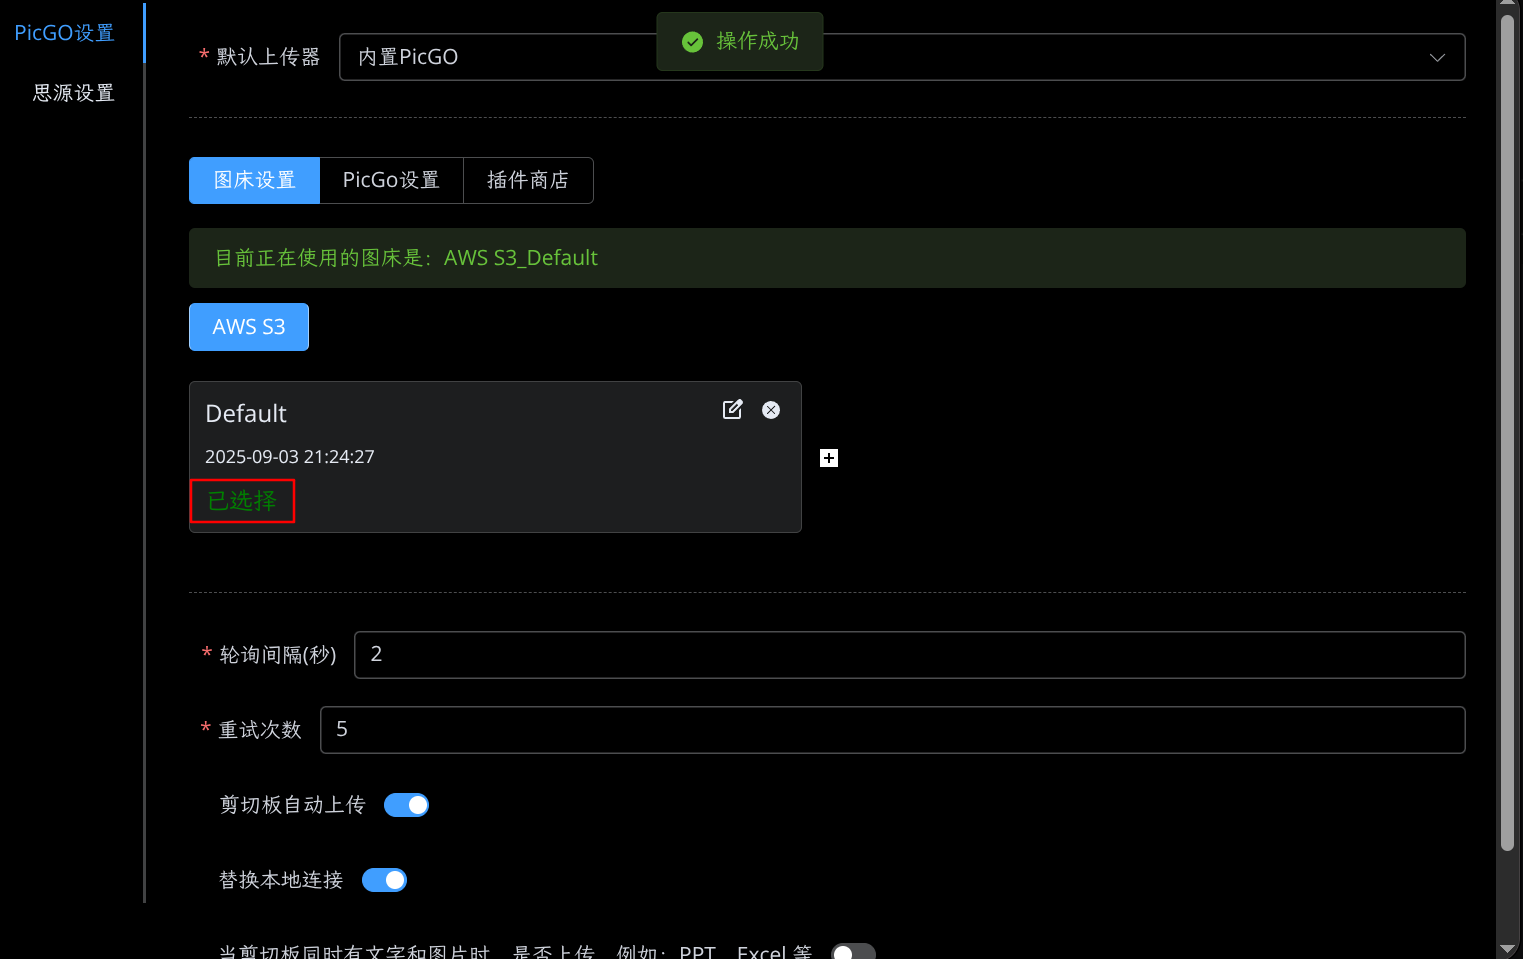Select PicGO设置 in the sidebar

click(x=65, y=33)
